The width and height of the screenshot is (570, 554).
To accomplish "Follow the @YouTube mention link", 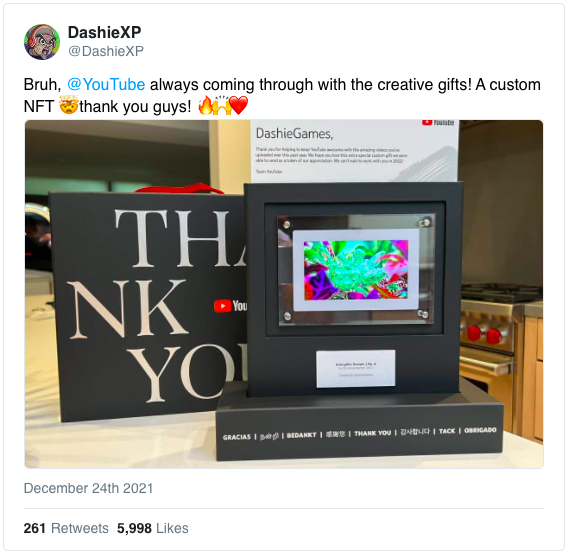I will (106, 85).
